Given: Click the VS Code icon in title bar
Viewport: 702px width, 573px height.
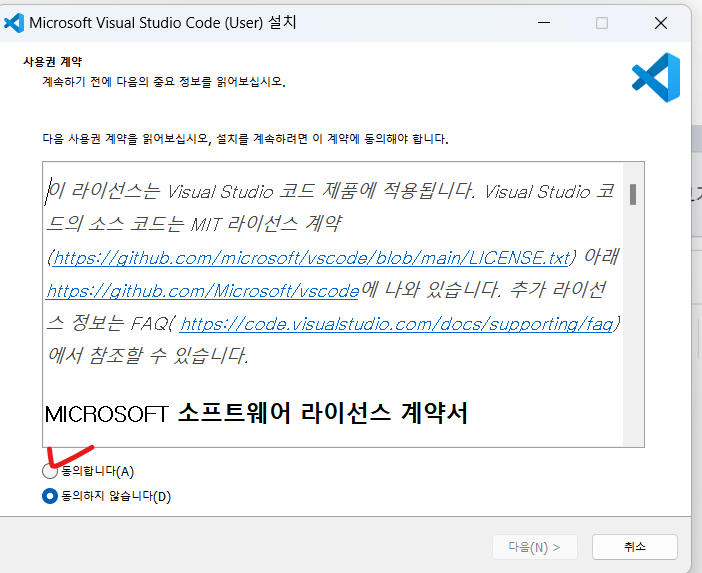Looking at the screenshot, I should click(x=14, y=23).
